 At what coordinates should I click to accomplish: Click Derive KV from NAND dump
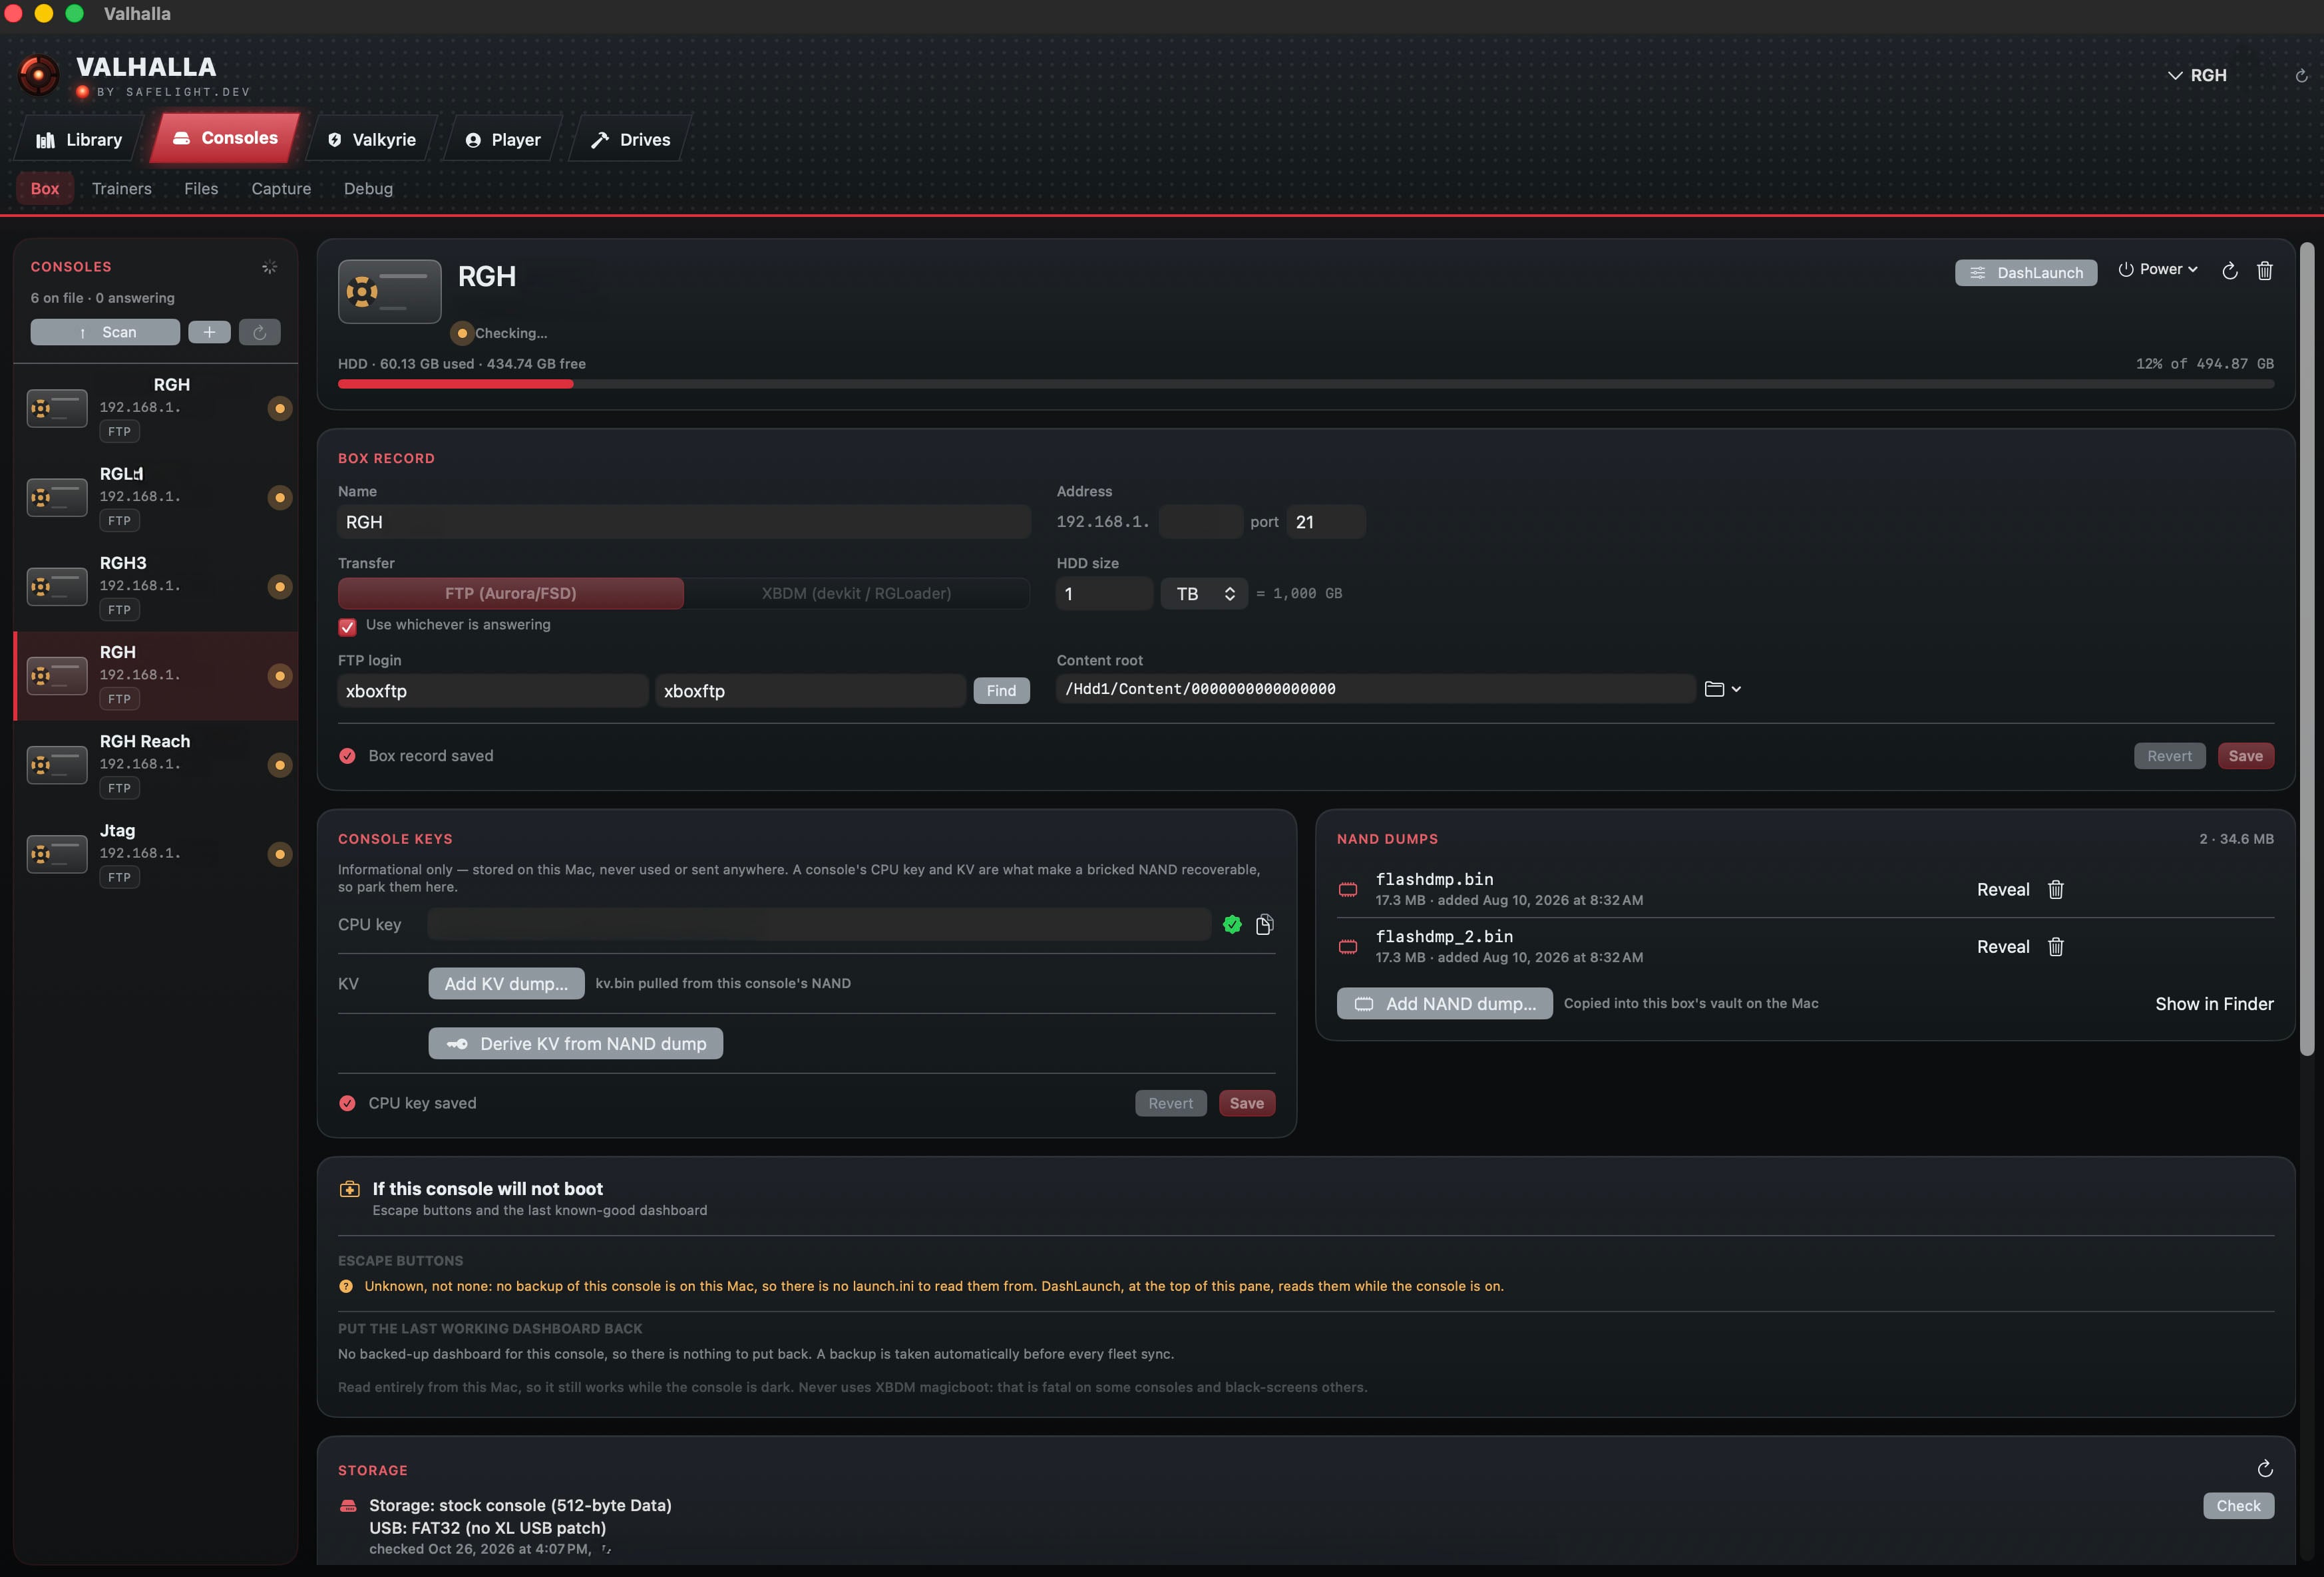click(575, 1044)
